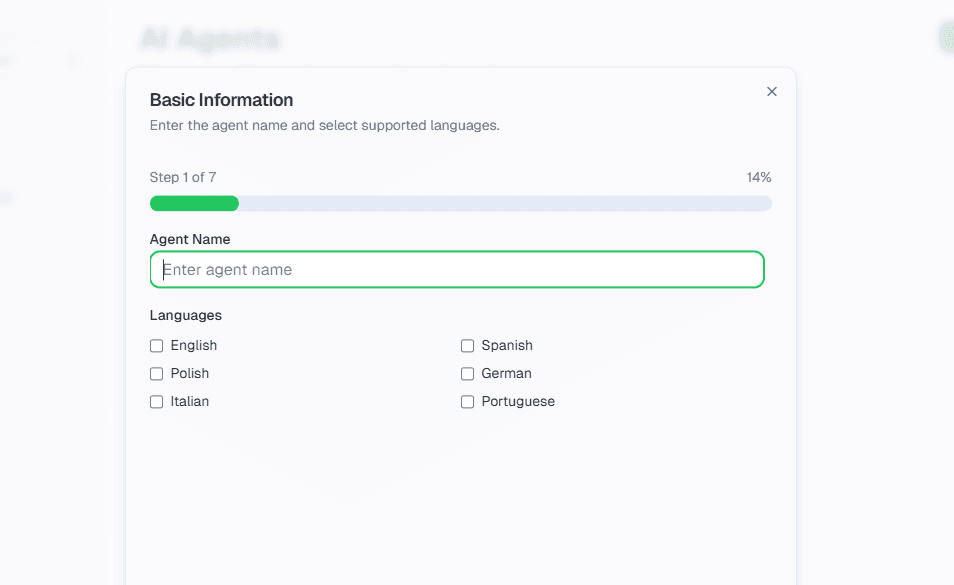The width and height of the screenshot is (954, 585).
Task: Click the 'Portuguese' label text
Action: [518, 402]
